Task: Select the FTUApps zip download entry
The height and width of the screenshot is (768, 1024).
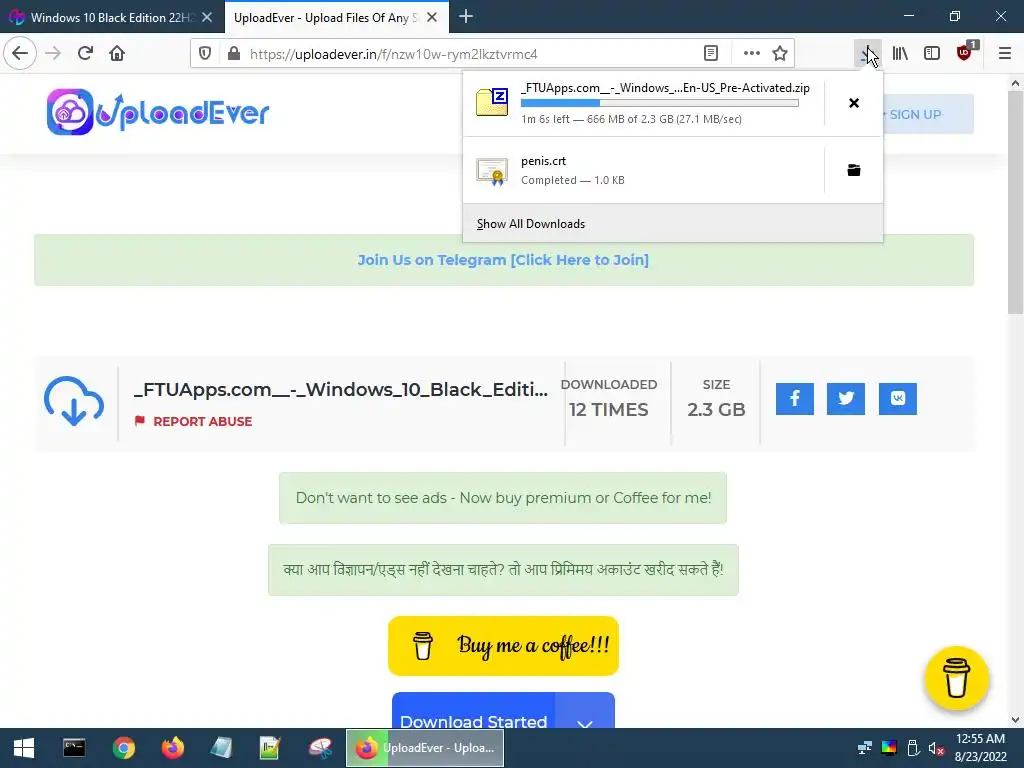Action: [643, 103]
